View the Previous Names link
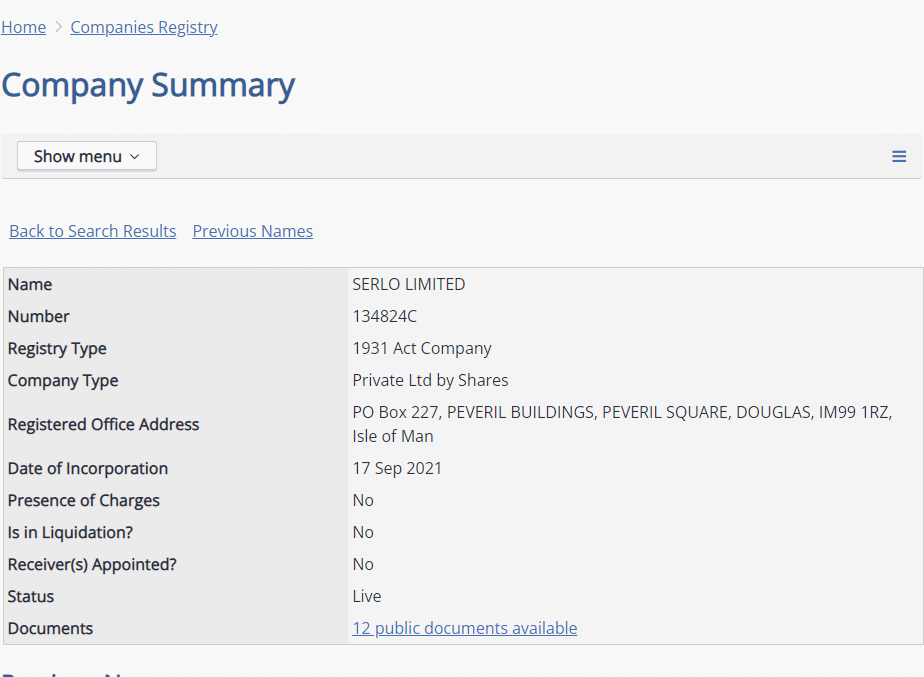The width and height of the screenshot is (924, 677). click(x=253, y=231)
